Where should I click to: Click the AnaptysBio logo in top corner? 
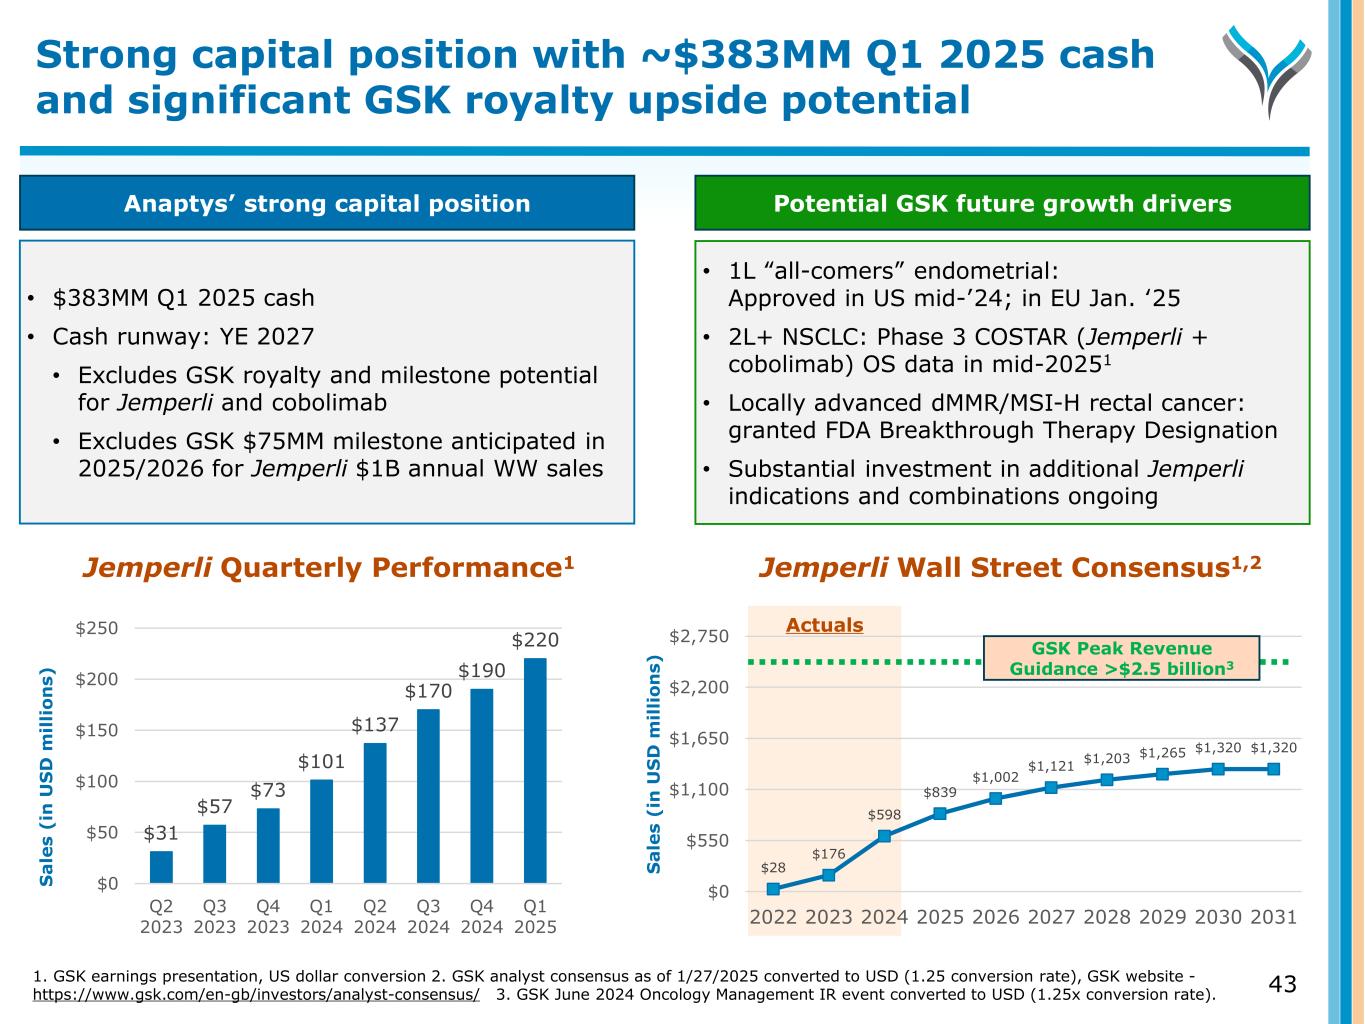(1266, 71)
